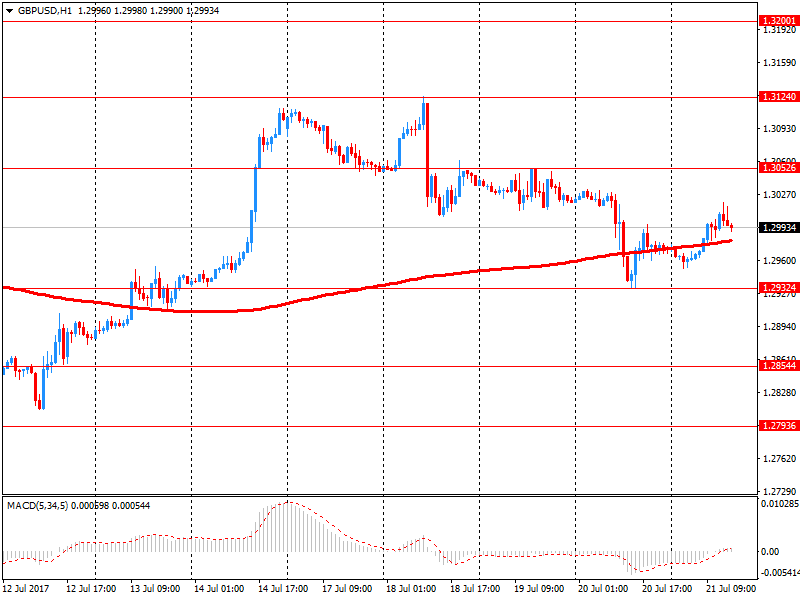The width and height of the screenshot is (800, 600).
Task: Select the 12 Jul 2017 time axis label
Action: [x=26, y=589]
